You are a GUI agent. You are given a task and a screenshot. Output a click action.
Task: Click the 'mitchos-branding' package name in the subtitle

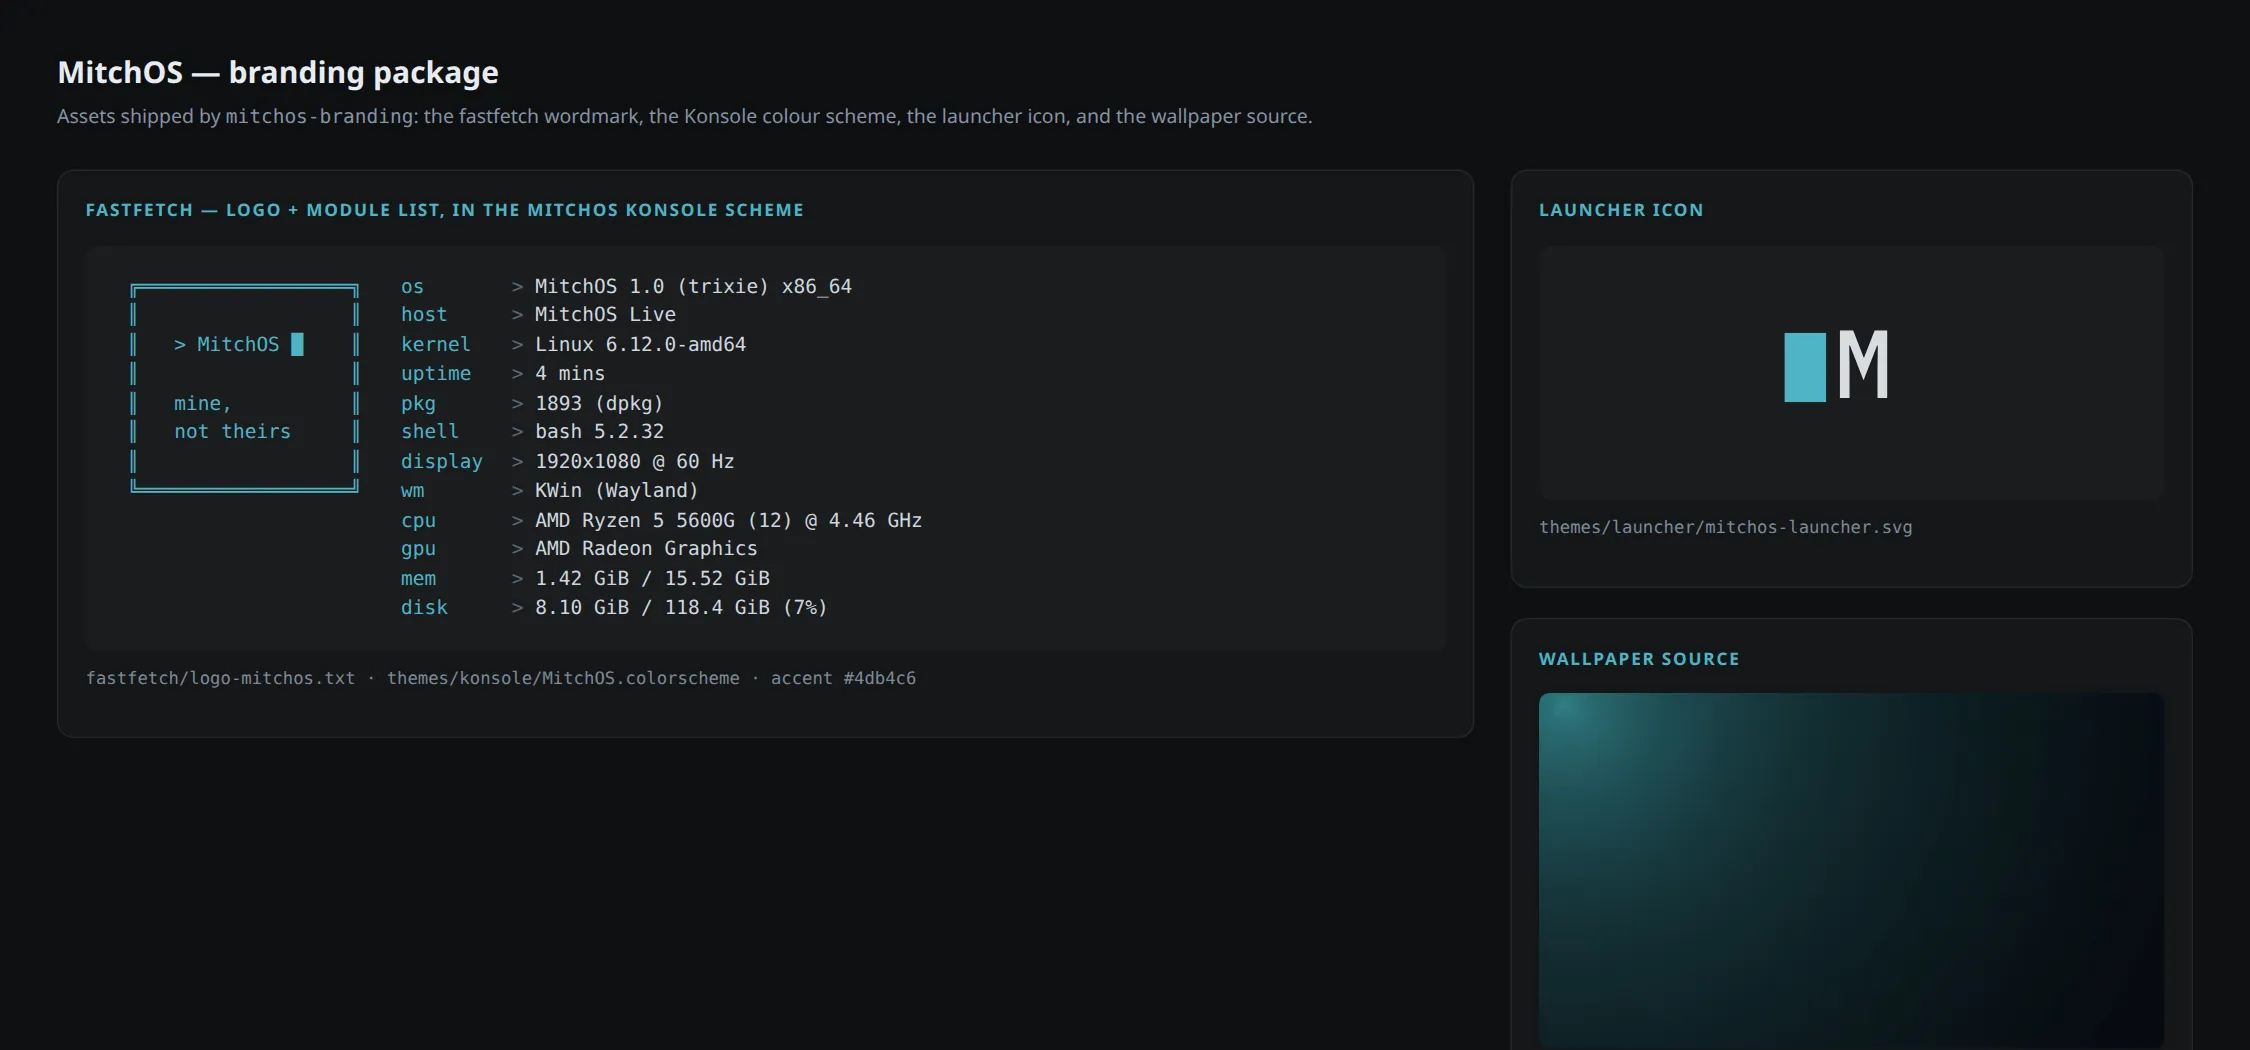point(319,117)
